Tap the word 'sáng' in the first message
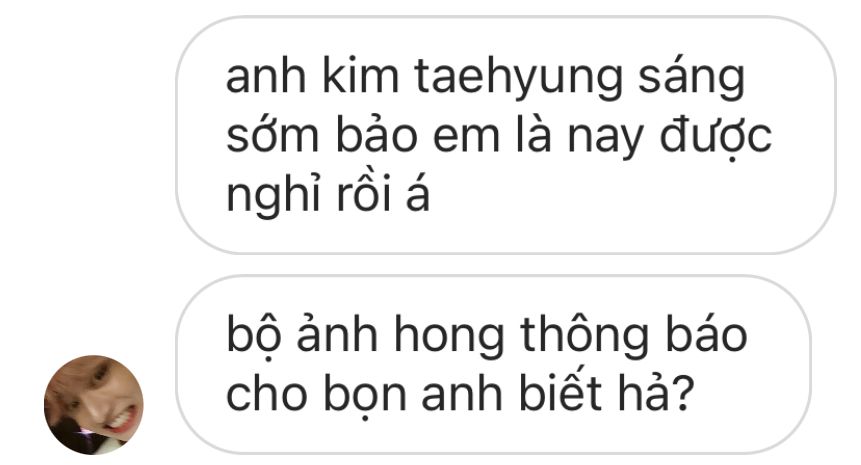The width and height of the screenshot is (861, 465). (x=691, y=77)
